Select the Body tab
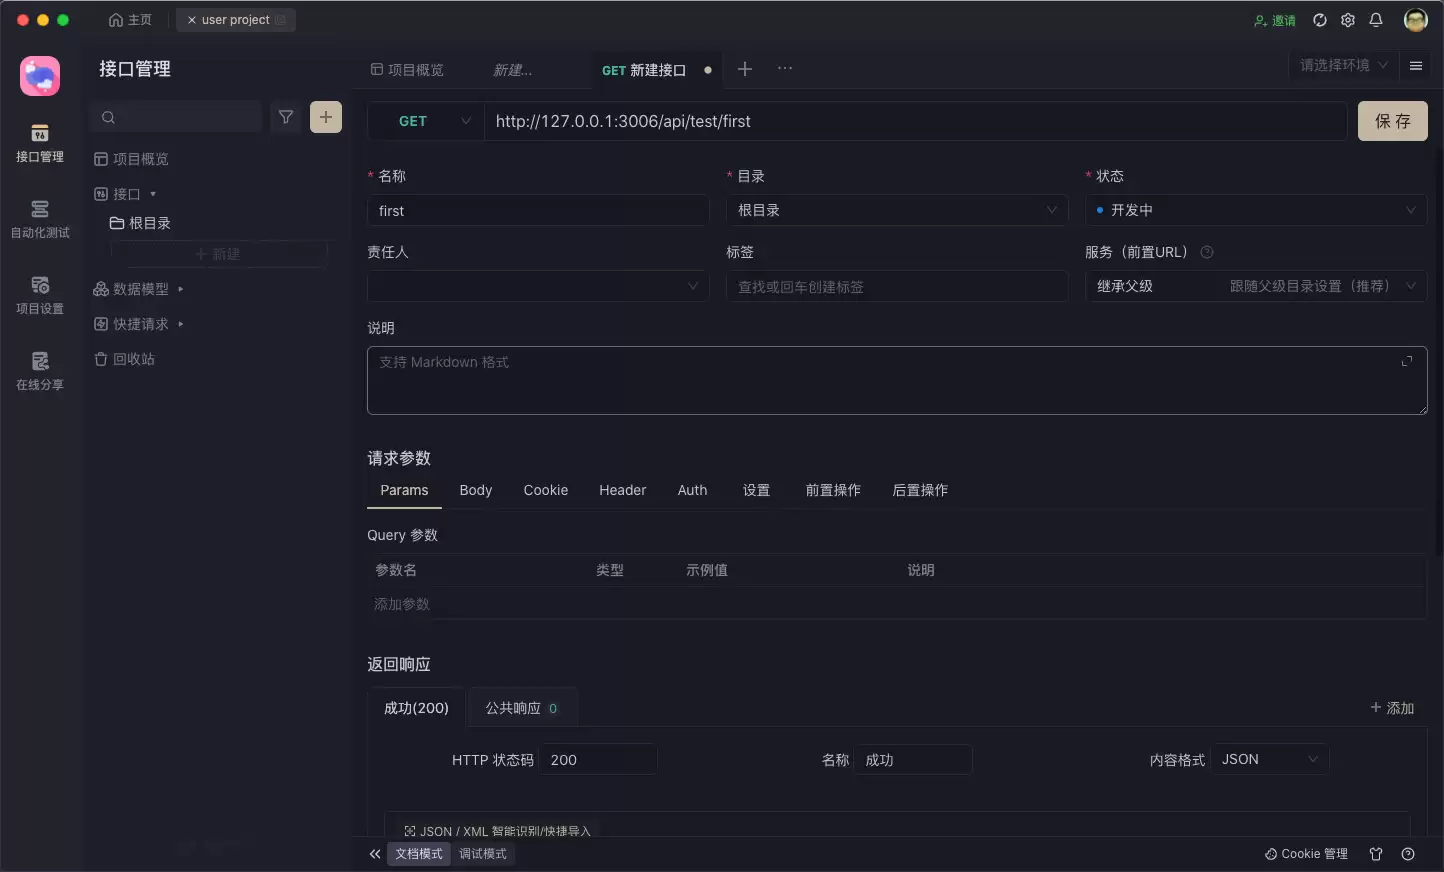The image size is (1444, 872). click(476, 490)
